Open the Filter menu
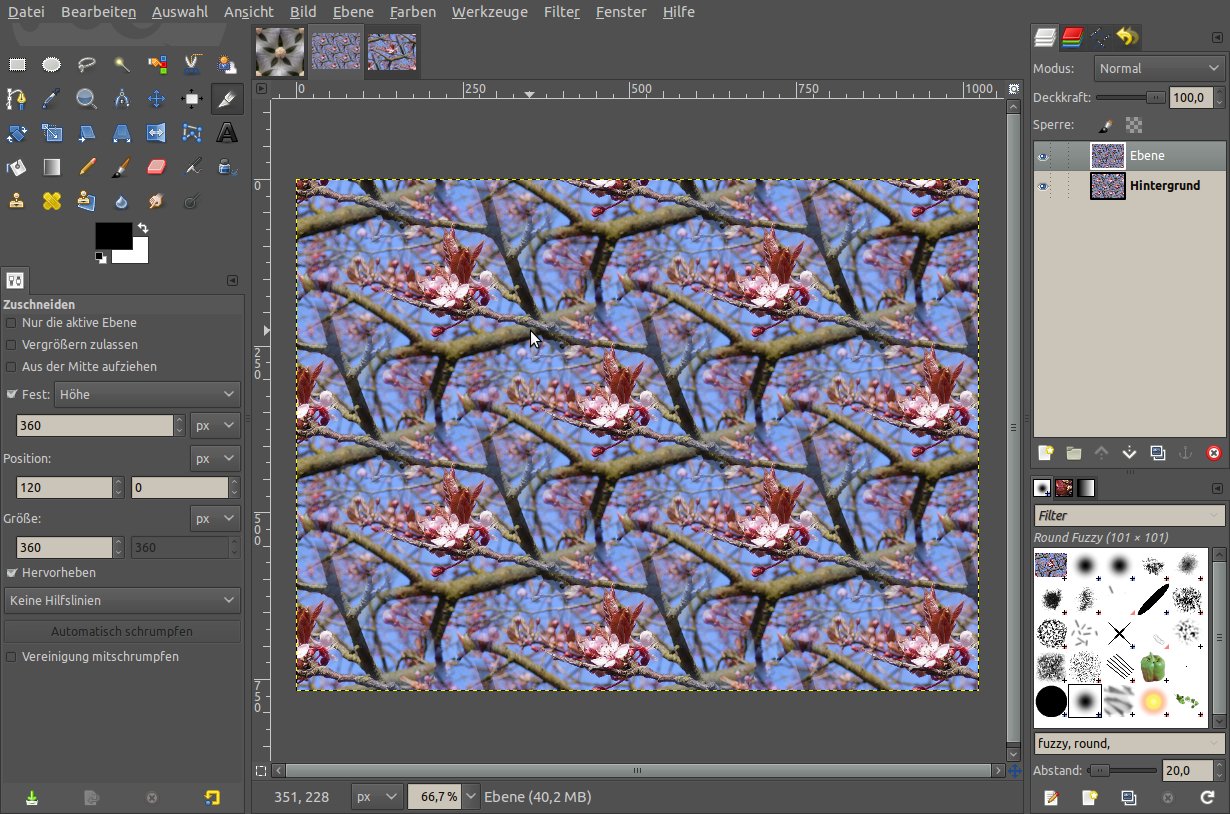1230x814 pixels. point(561,12)
